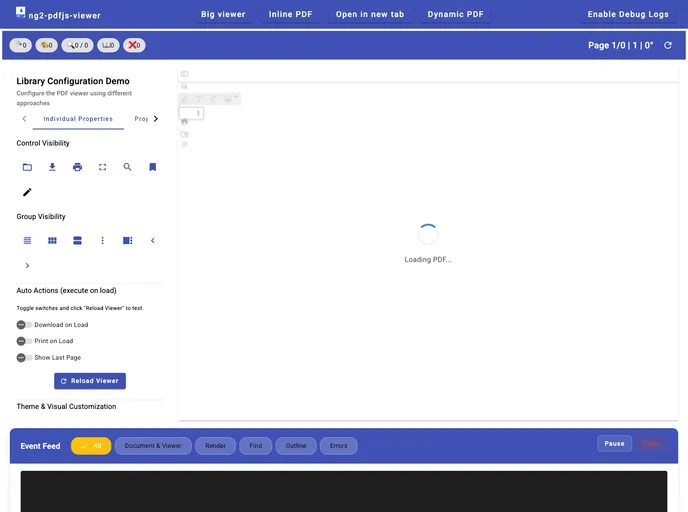Image resolution: width=688 pixels, height=512 pixels.
Task: Enable the Print on Load switch
Action: pos(24,341)
